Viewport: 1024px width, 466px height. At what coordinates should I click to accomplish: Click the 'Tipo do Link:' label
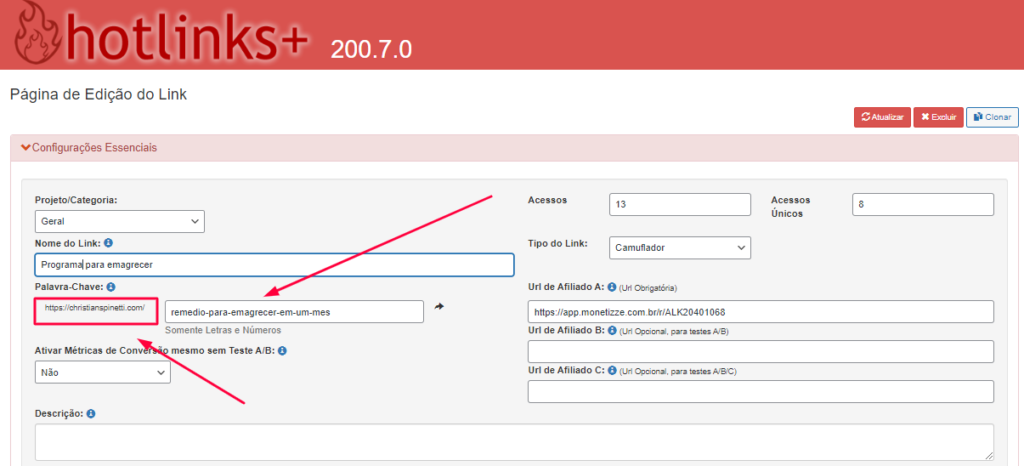pyautogui.click(x=558, y=243)
